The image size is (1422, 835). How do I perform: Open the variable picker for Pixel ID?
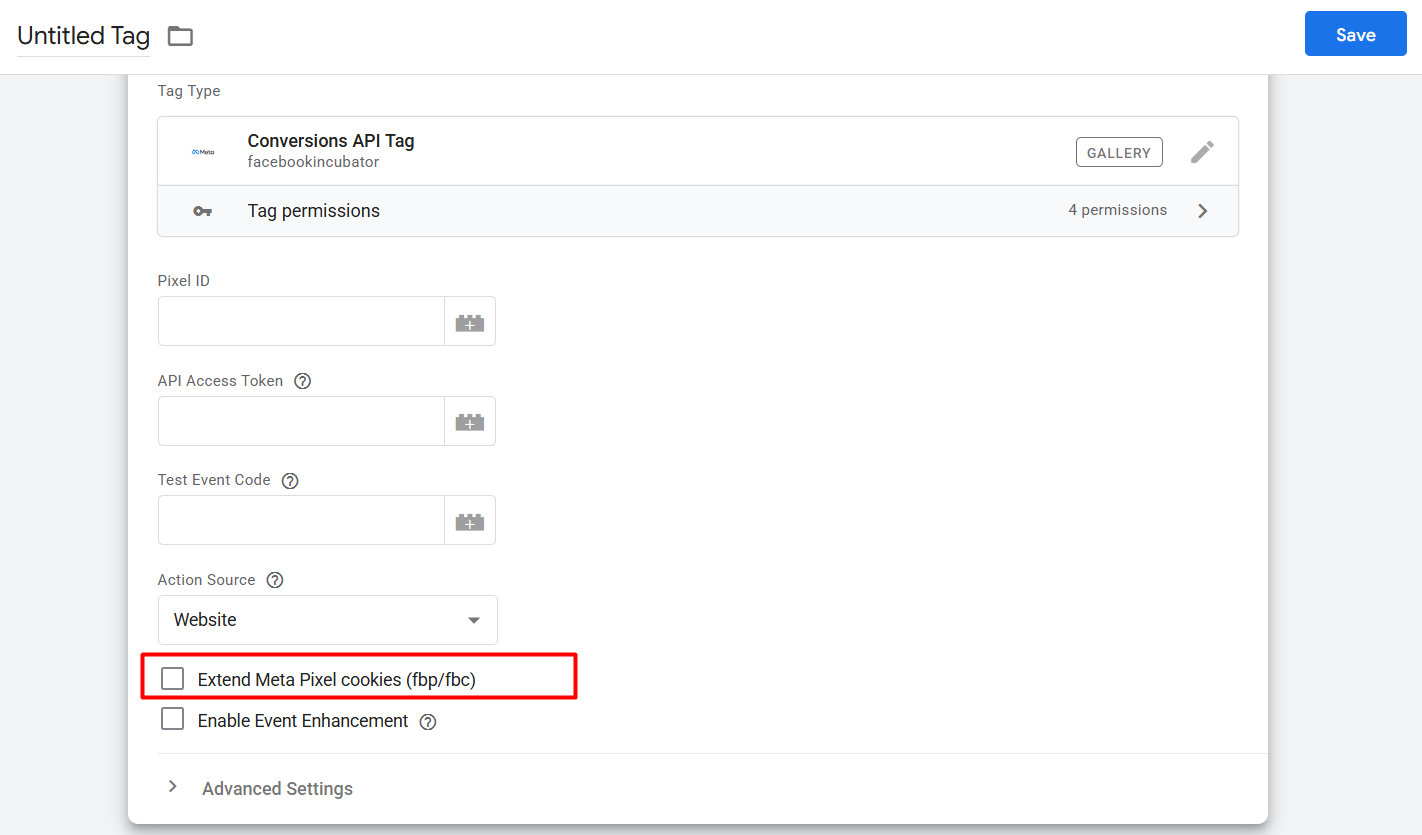click(469, 322)
